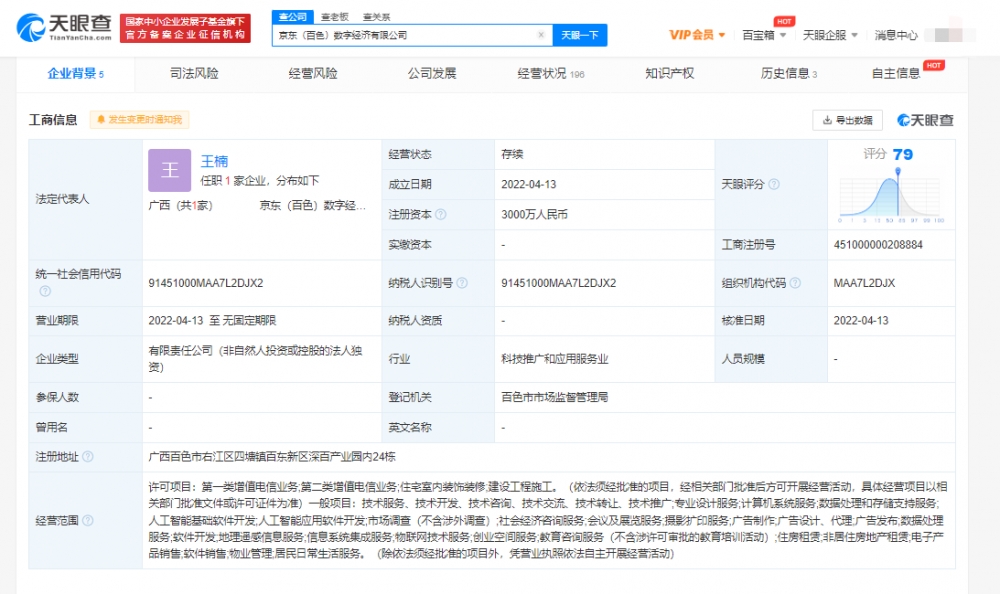Screen dimensions: 1000x594
Task: Click the red official credit agency banner
Action: [185, 28]
